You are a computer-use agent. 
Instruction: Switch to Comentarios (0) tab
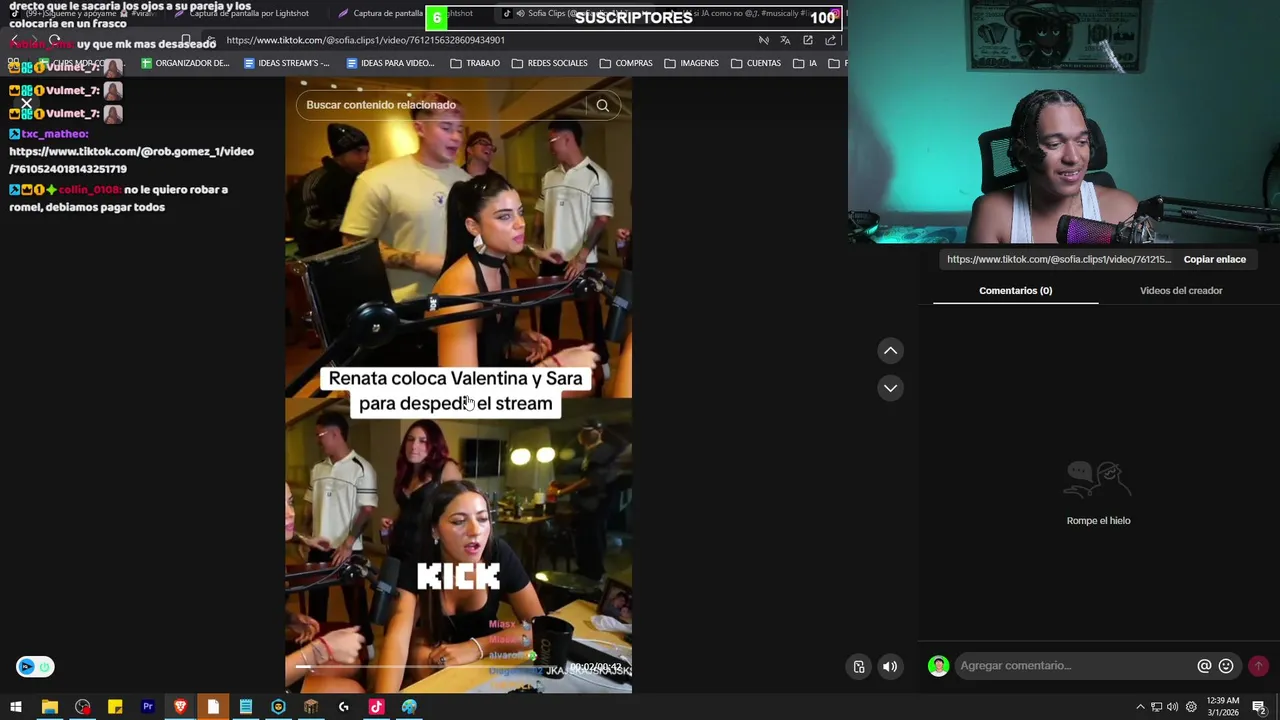coord(1015,291)
